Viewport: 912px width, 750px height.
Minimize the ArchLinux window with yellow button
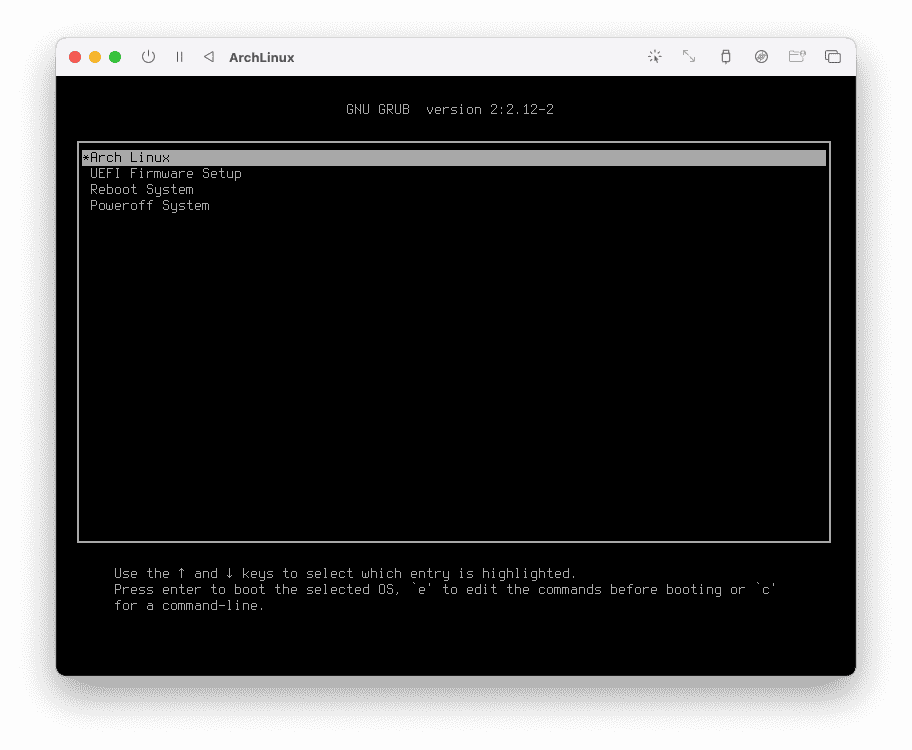pos(95,57)
